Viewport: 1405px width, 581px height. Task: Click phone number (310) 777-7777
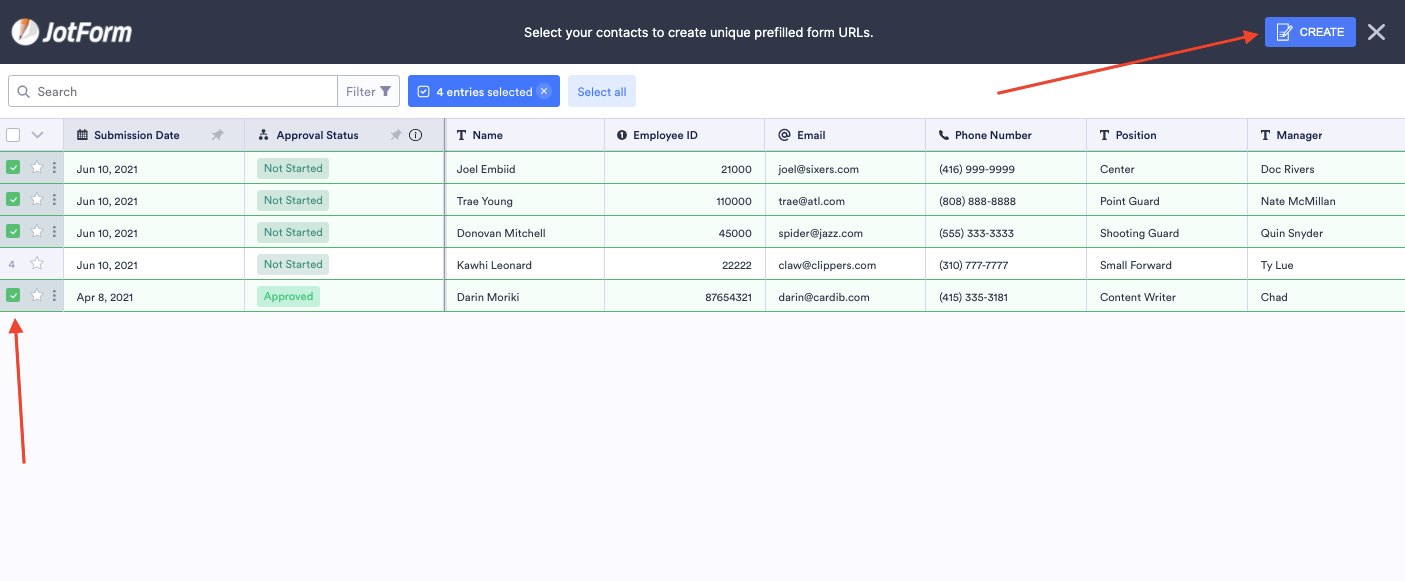[x=974, y=265]
